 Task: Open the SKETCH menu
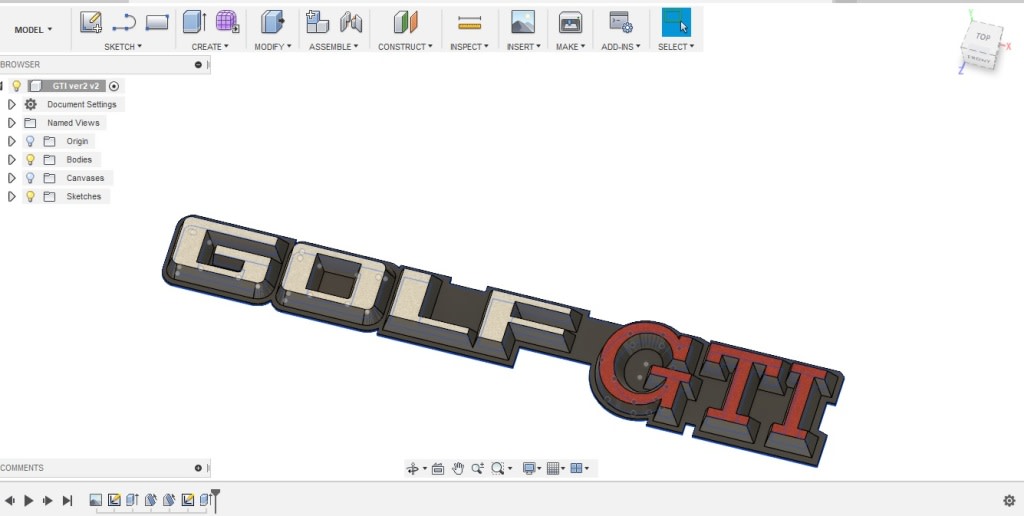tap(123, 47)
